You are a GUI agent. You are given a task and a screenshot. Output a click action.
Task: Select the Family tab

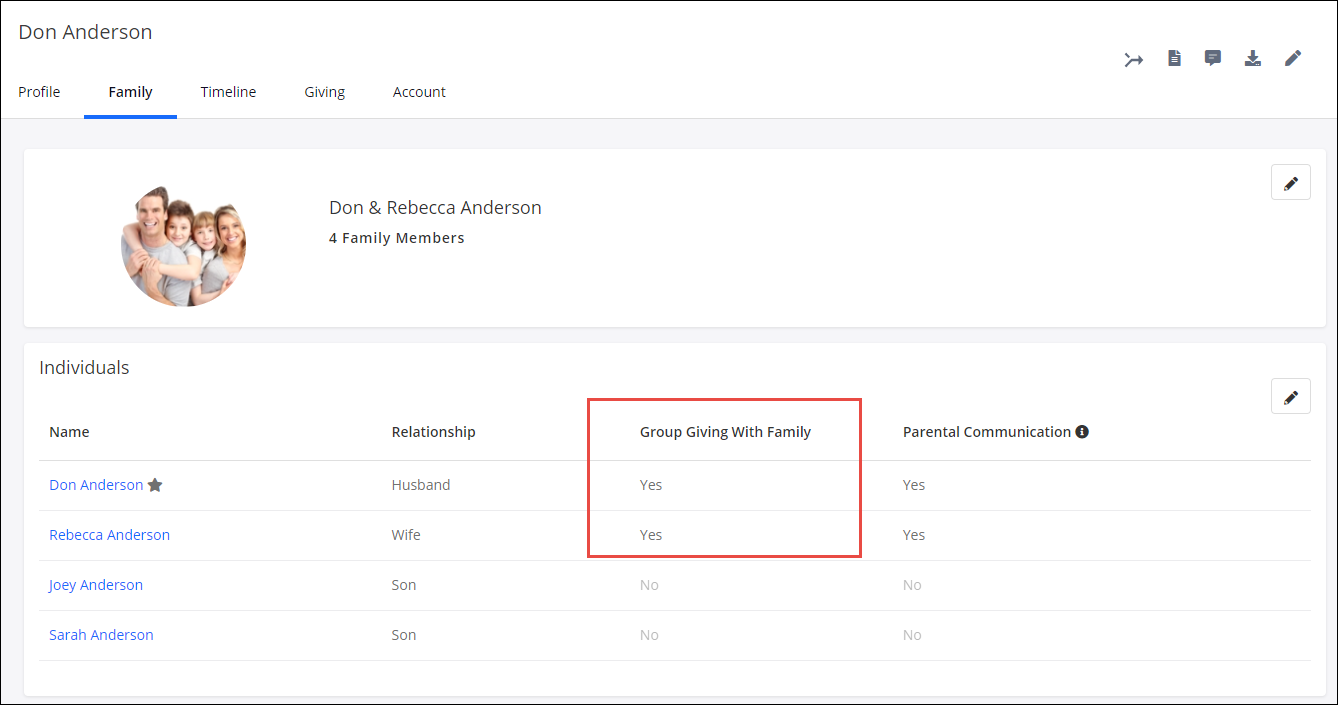130,92
